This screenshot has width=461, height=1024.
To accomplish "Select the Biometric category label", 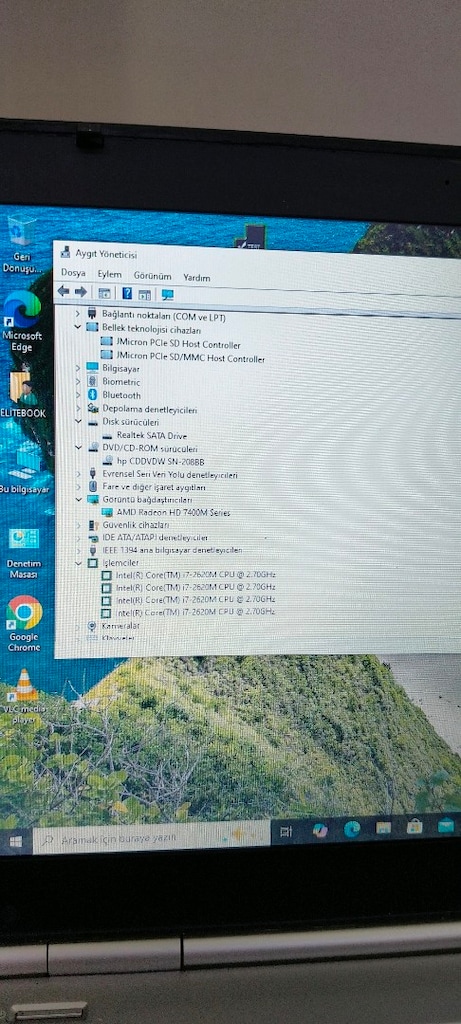I will tap(121, 381).
